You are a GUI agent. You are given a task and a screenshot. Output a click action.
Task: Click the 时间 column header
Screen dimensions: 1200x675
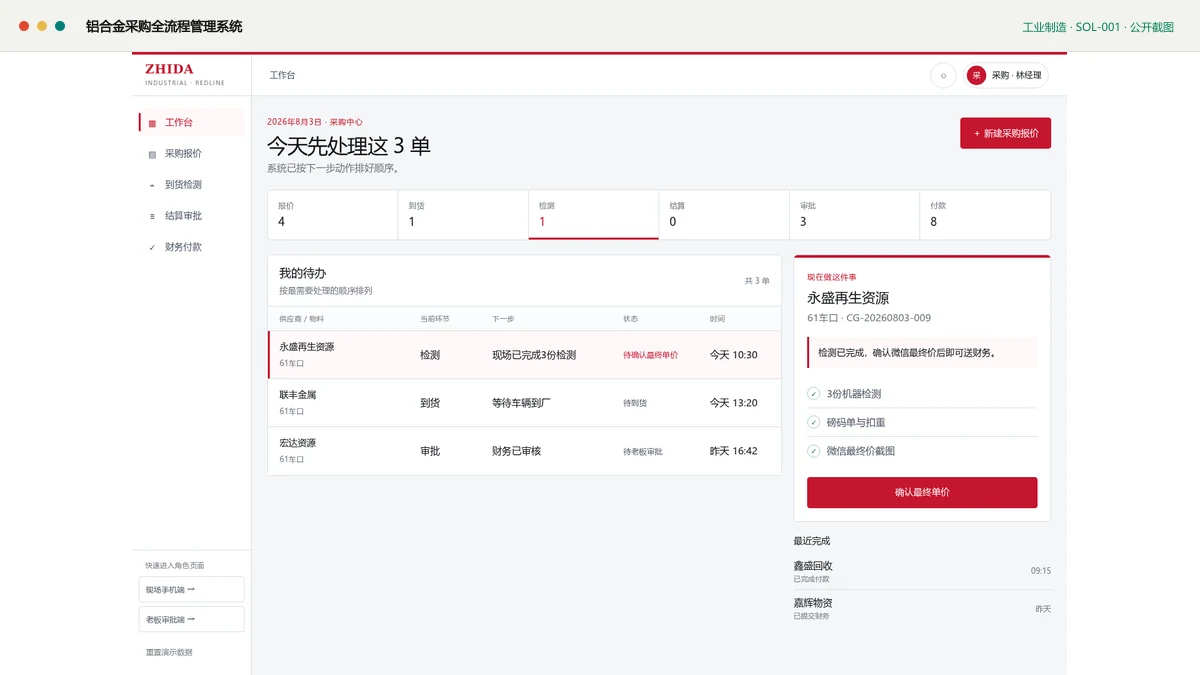717,319
